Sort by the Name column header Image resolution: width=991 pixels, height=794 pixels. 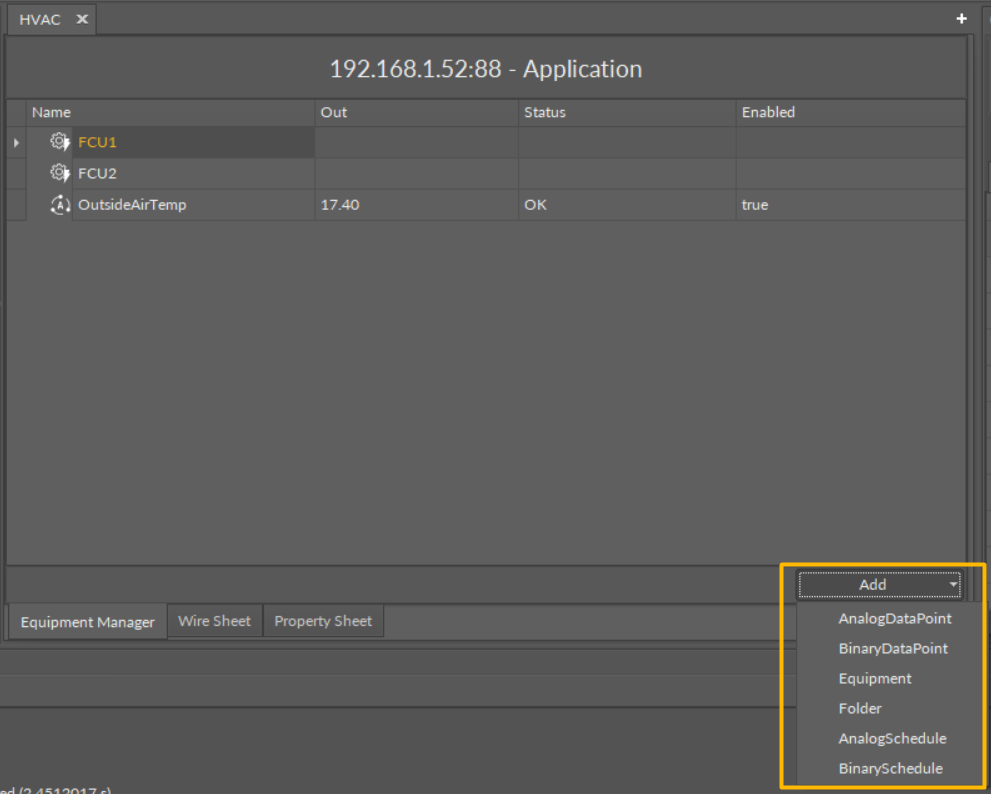(x=51, y=112)
